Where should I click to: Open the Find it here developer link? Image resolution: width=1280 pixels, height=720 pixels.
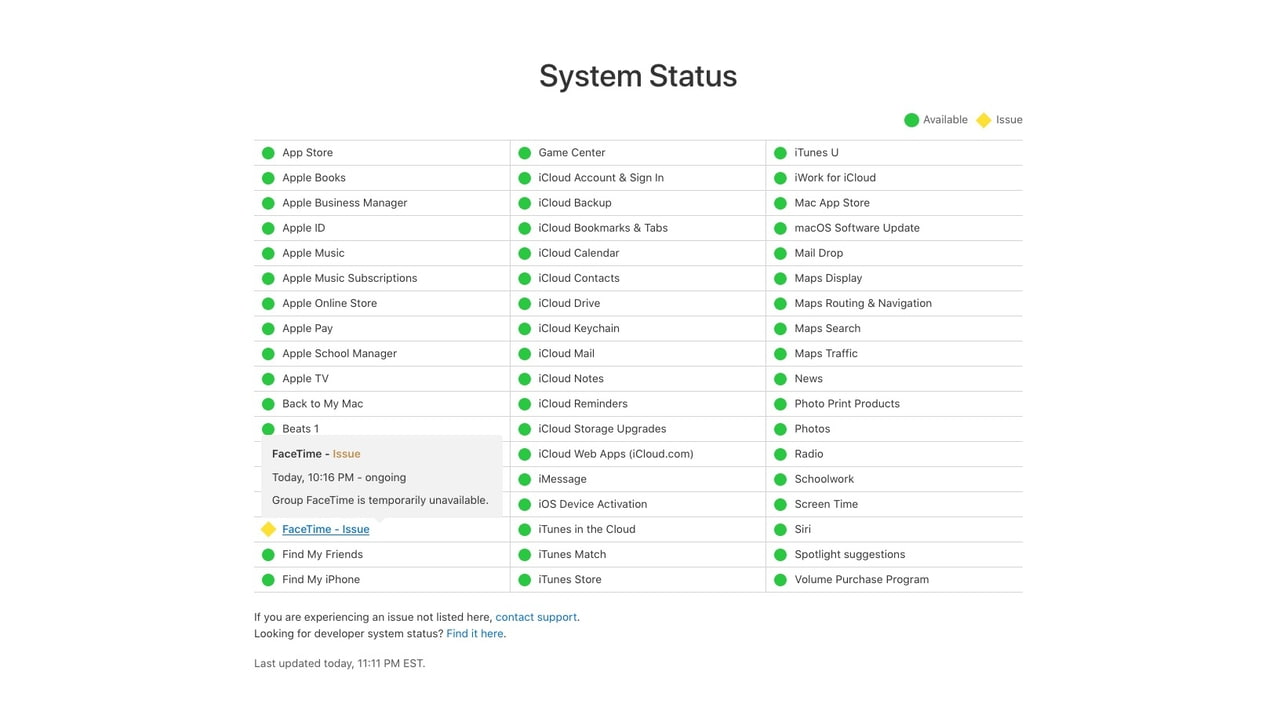click(475, 633)
